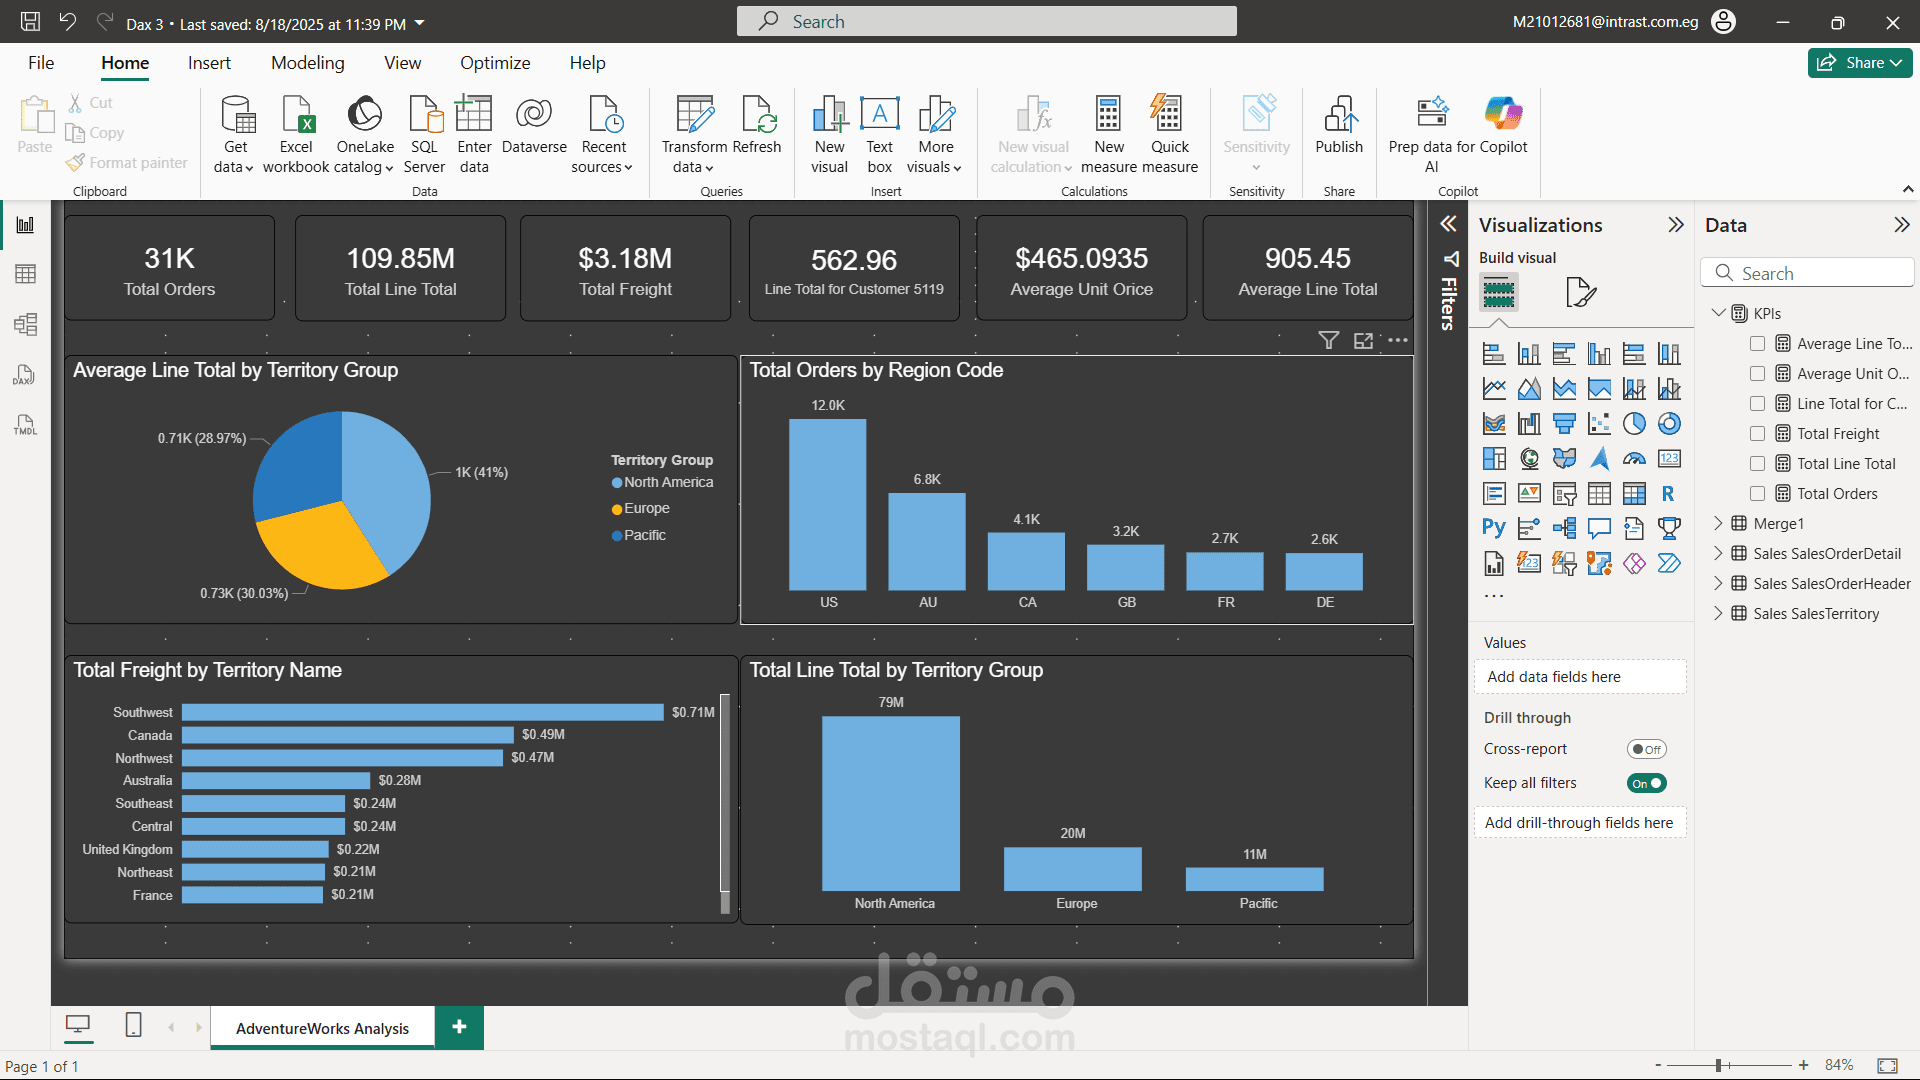Check the Line Total for C... measure
The height and width of the screenshot is (1080, 1920).
pyautogui.click(x=1757, y=404)
